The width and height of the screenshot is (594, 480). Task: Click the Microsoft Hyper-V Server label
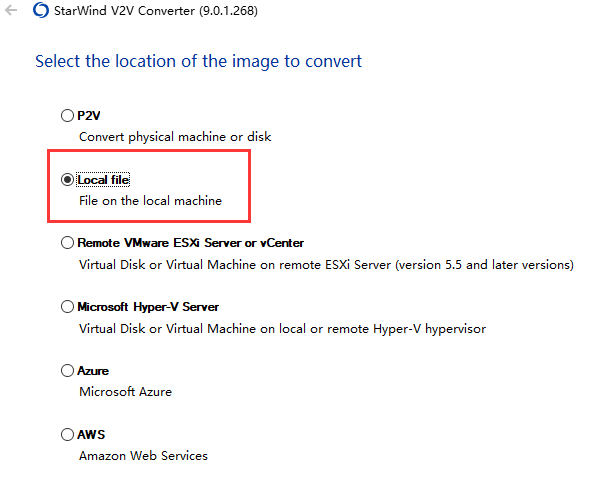(x=148, y=307)
